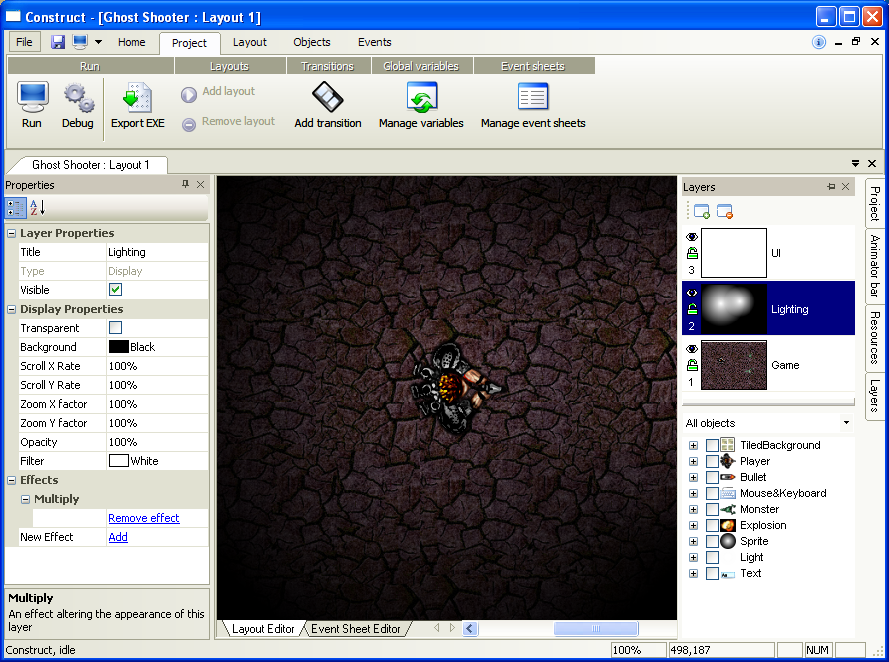Collapse the Display Properties section
This screenshot has height=662, width=889.
[11, 309]
